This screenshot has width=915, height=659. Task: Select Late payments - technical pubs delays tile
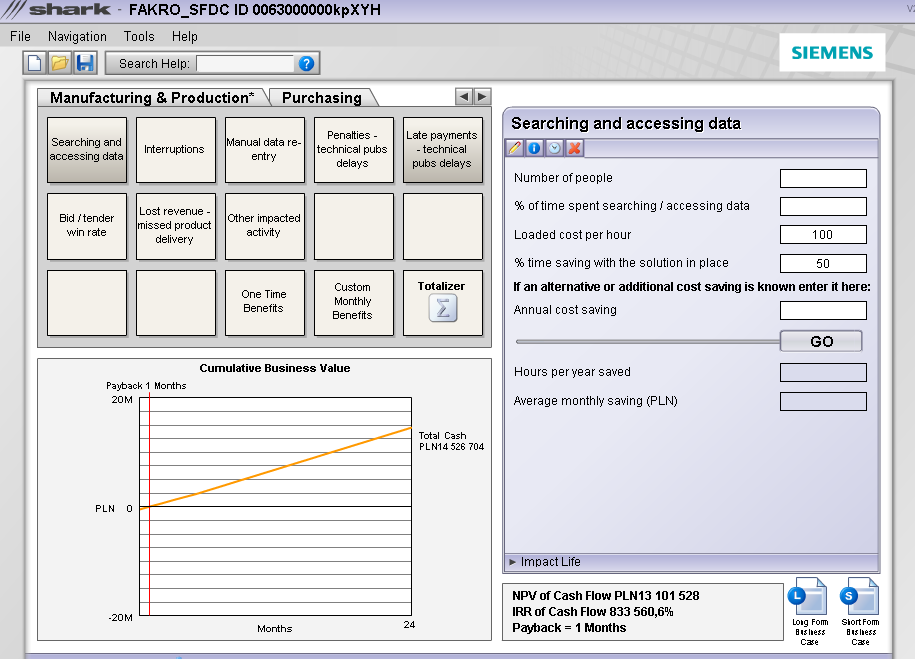(x=443, y=150)
